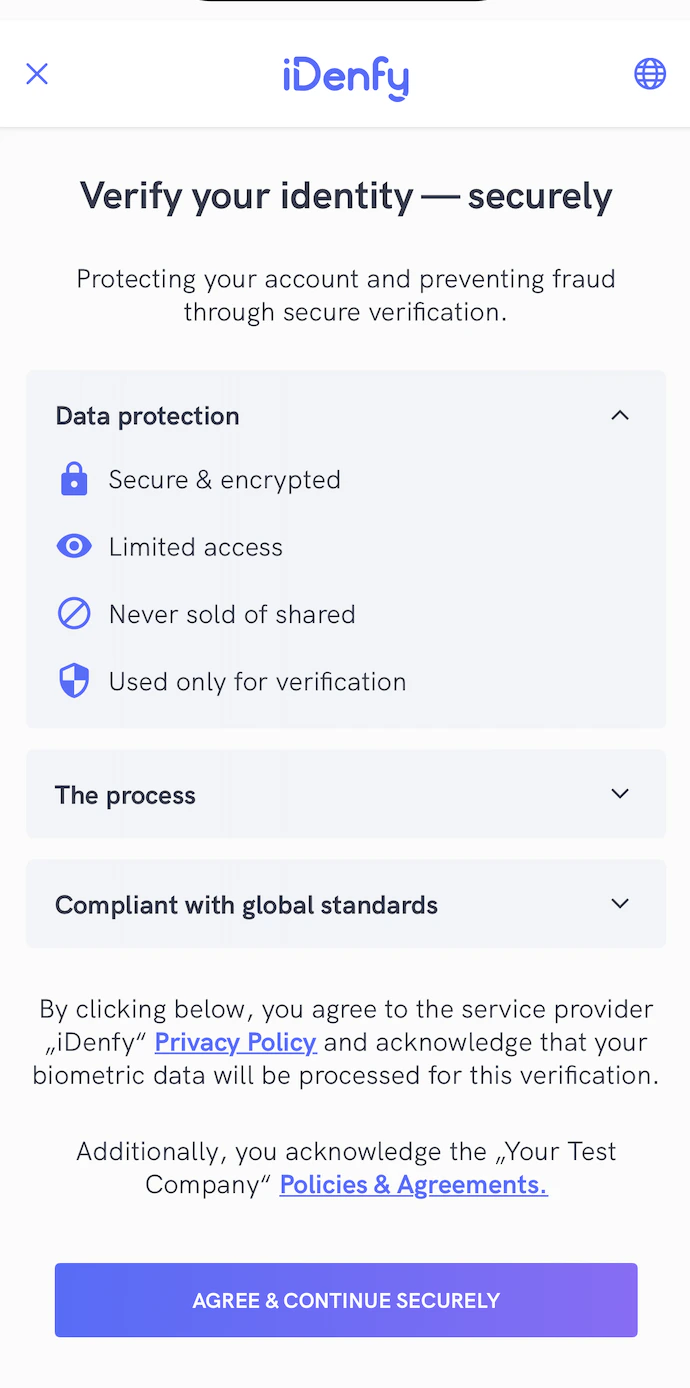Click the prohibited circle icon for Never sold
The width and height of the screenshot is (690, 1388).
point(74,614)
